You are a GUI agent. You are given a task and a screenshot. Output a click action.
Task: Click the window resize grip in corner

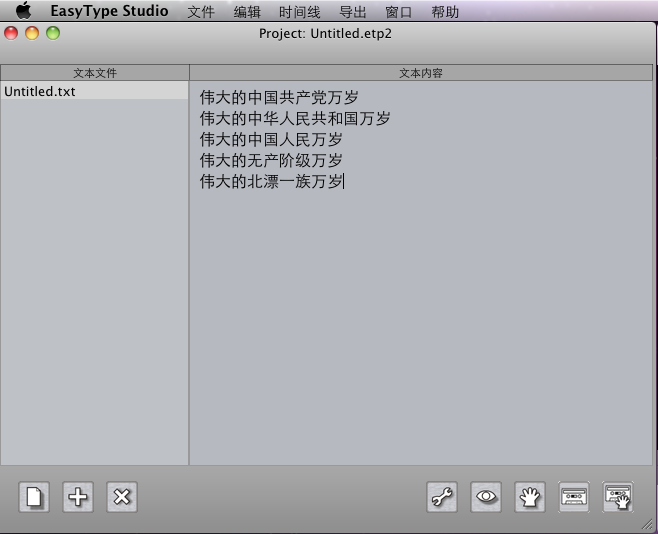pyautogui.click(x=647, y=524)
